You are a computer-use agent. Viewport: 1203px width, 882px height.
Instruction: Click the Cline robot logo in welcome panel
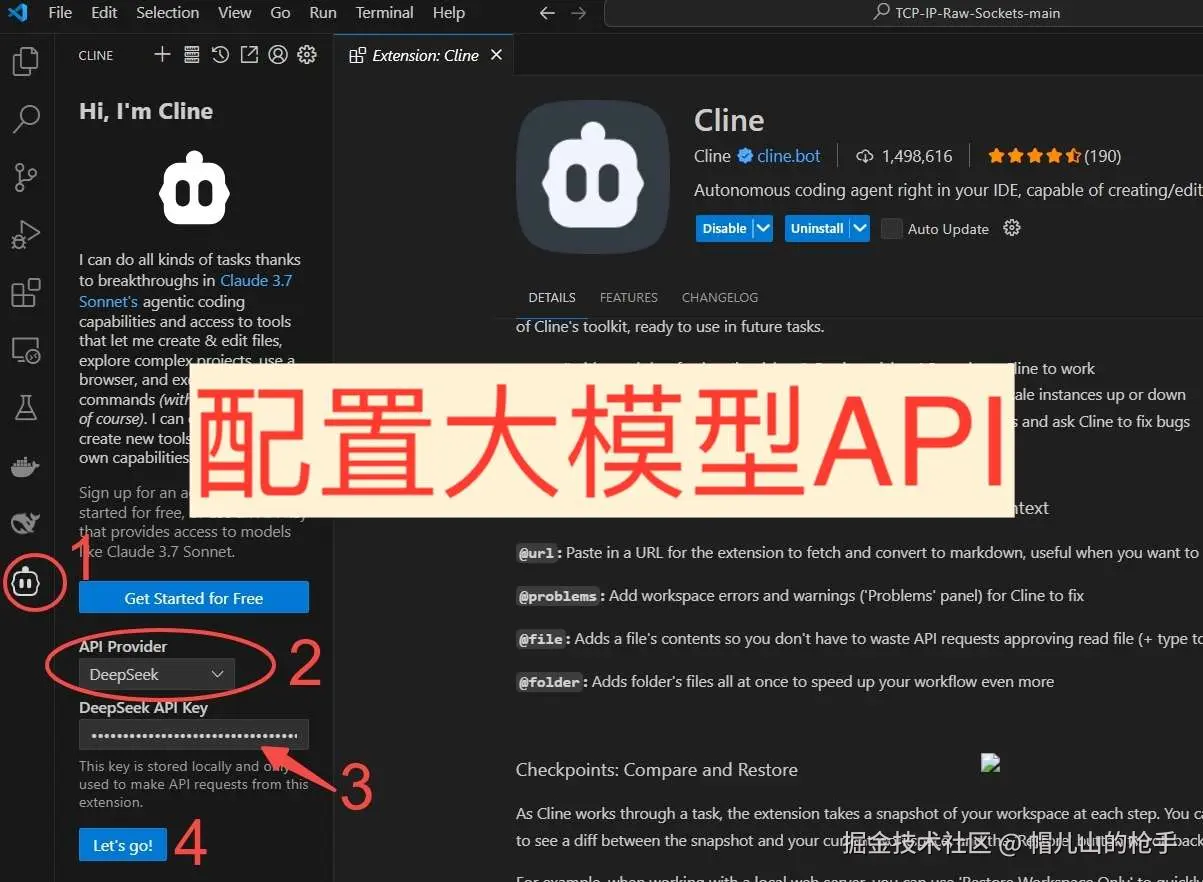[195, 188]
